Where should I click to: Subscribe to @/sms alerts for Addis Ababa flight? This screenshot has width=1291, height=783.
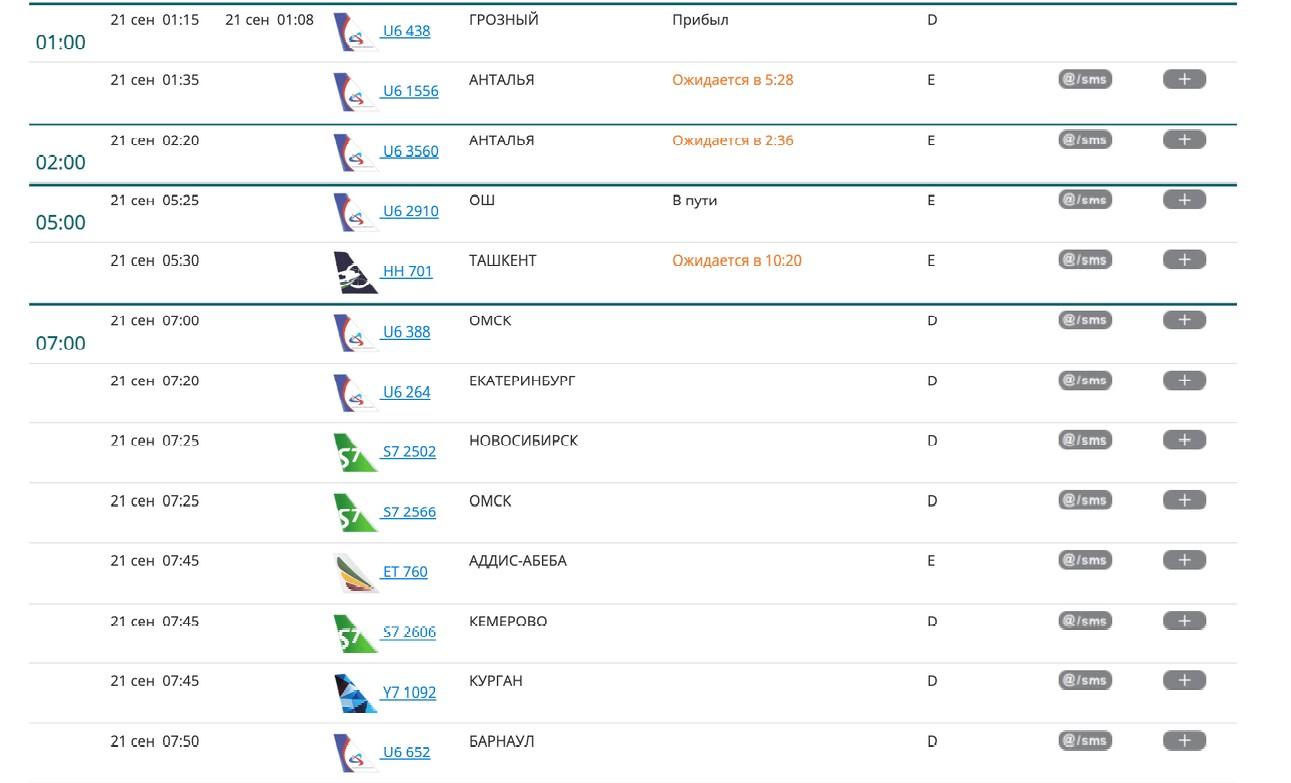click(1085, 560)
